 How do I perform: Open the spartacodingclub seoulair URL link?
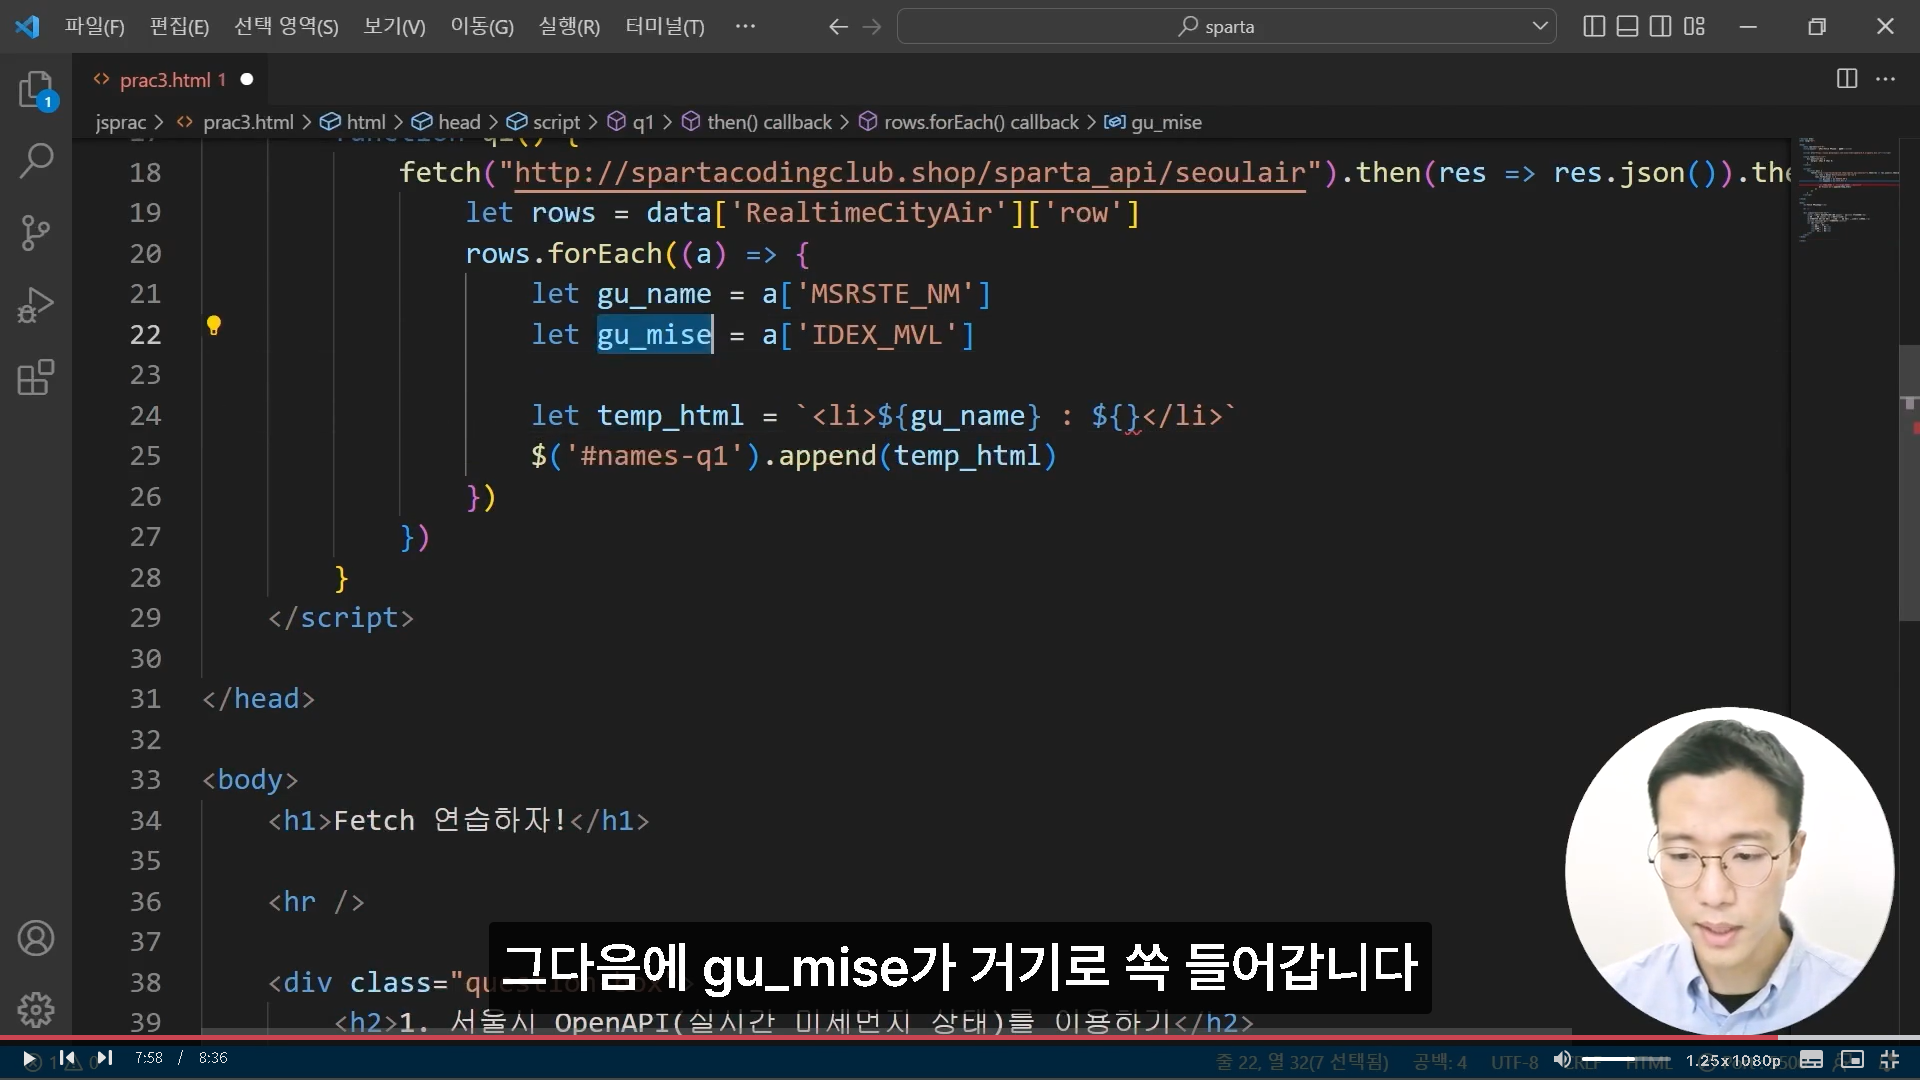[910, 173]
